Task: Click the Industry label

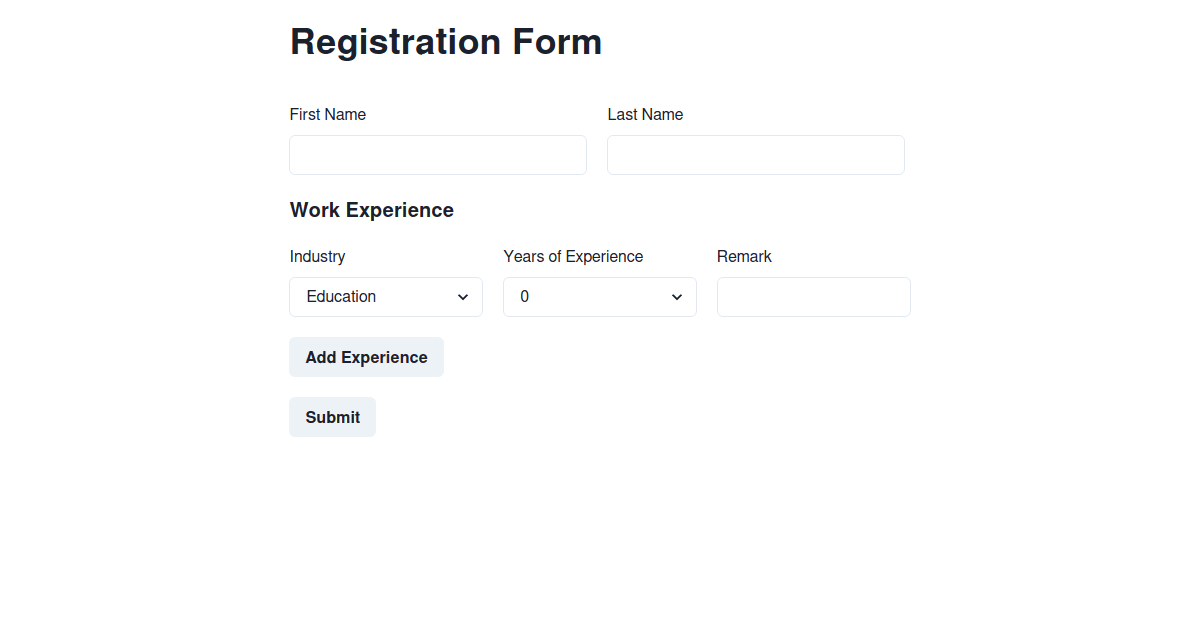Action: pos(317,256)
